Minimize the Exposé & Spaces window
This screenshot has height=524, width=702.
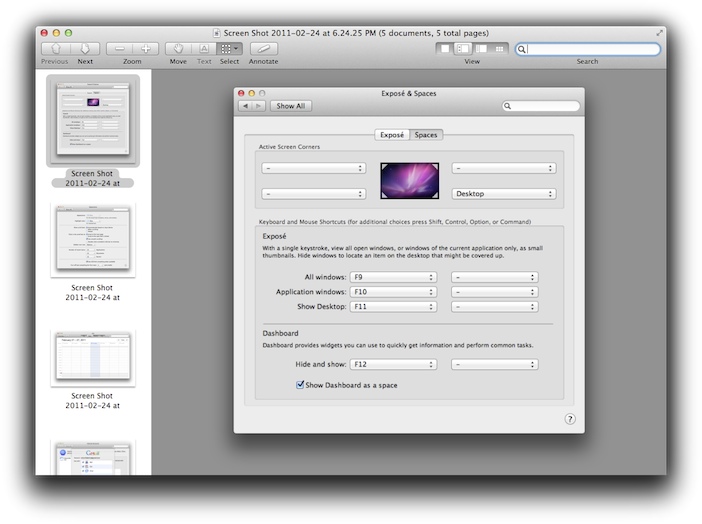tap(252, 93)
